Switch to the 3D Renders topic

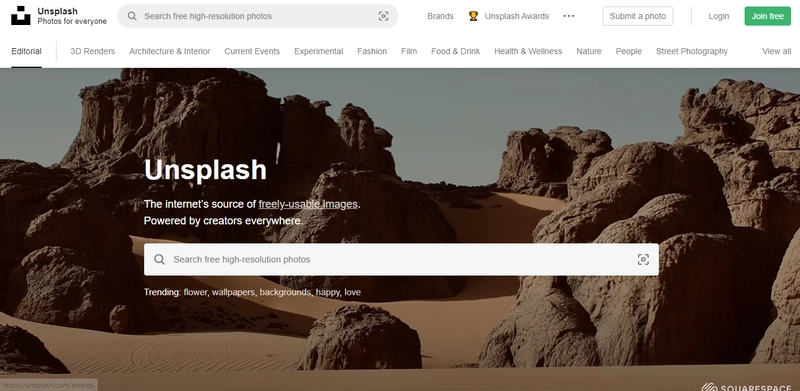coord(92,51)
